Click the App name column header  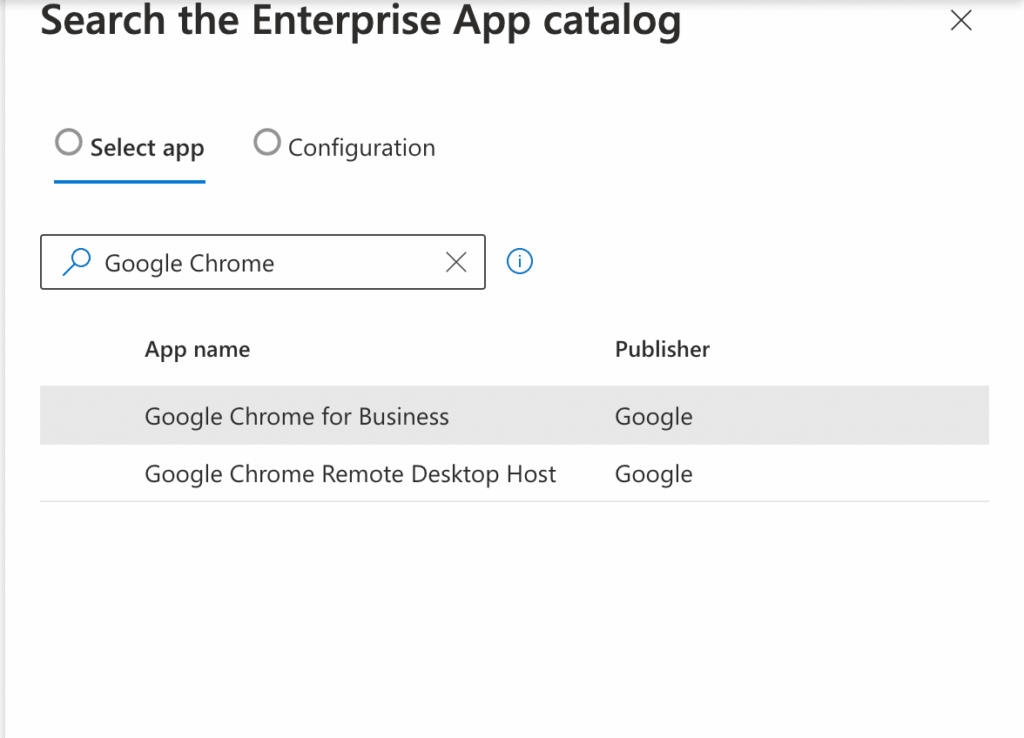pos(197,349)
